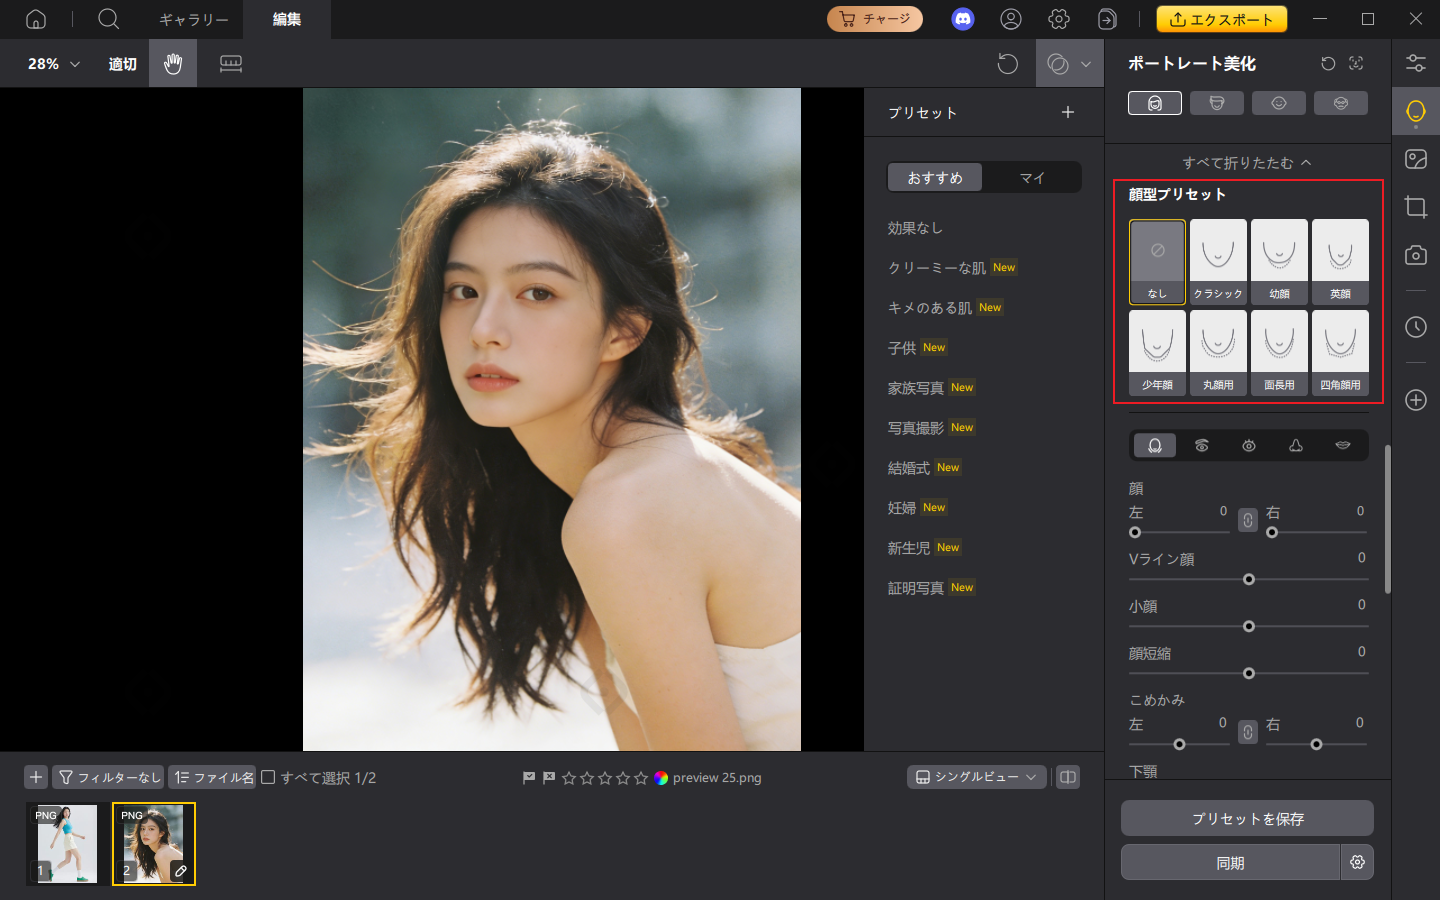
Task: Click the プリセットを保存 button
Action: point(1246,818)
